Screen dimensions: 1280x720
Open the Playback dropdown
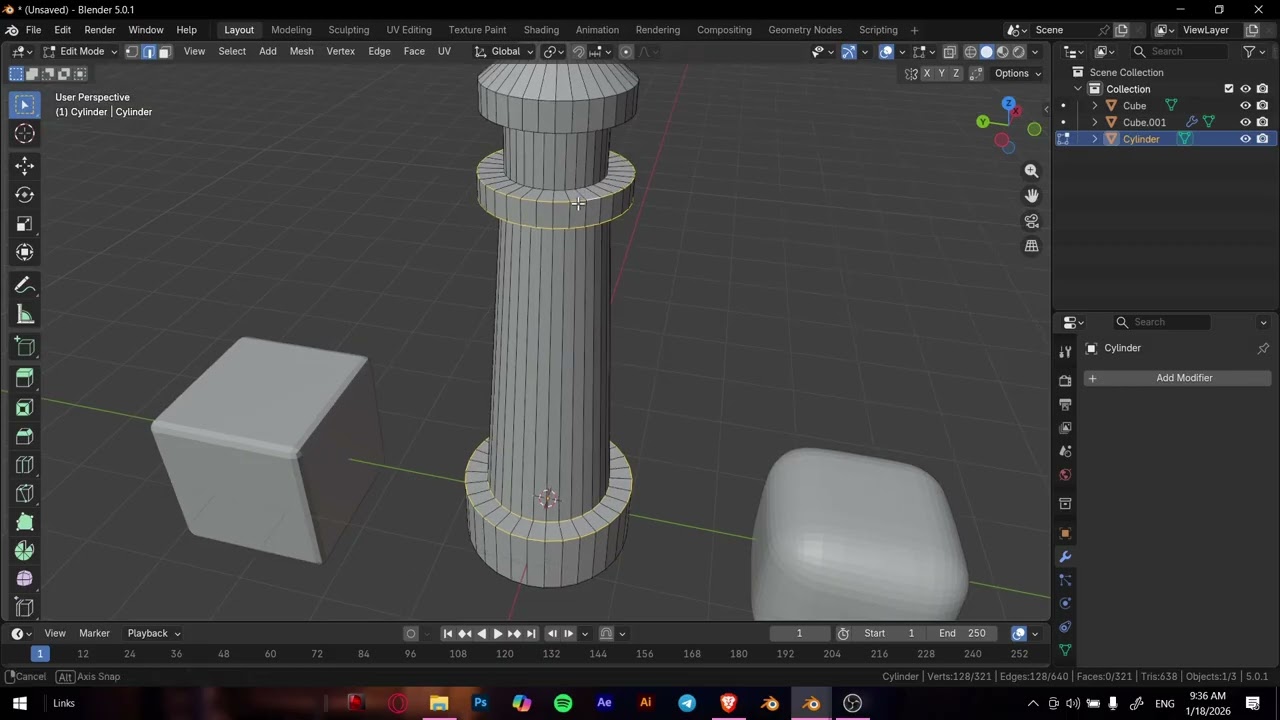click(x=154, y=633)
